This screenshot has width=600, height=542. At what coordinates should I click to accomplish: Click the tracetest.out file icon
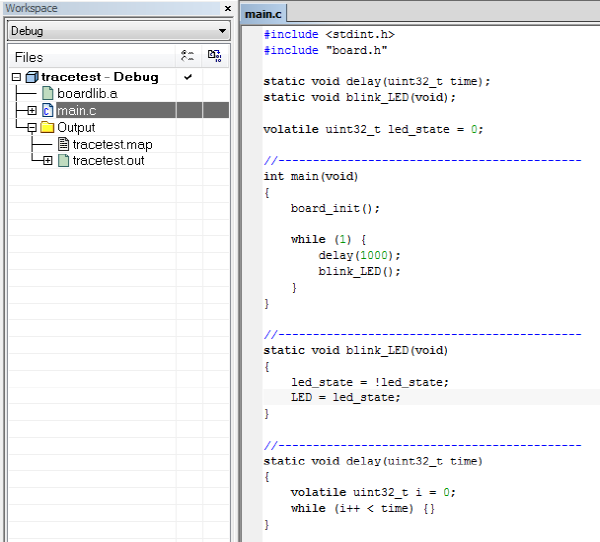pos(63,161)
